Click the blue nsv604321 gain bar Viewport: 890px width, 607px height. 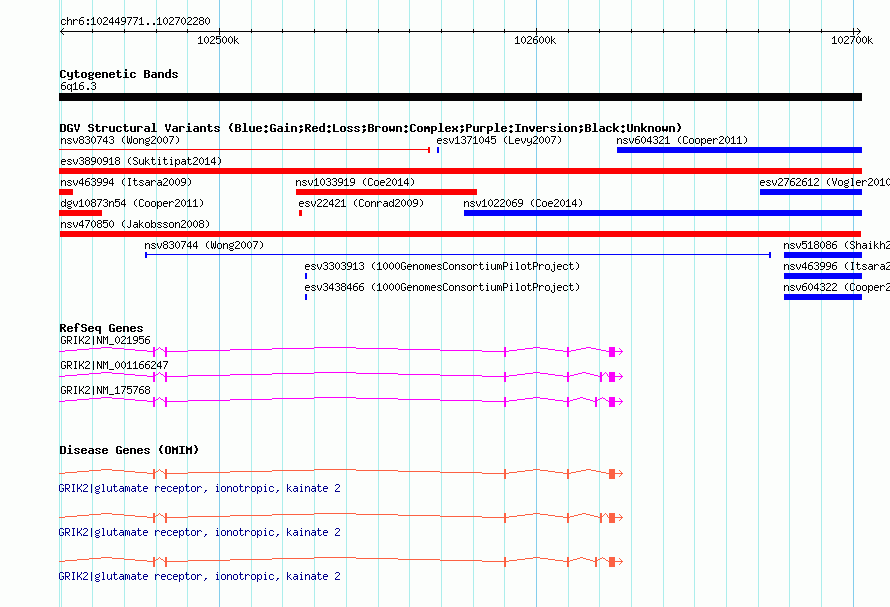[x=739, y=150]
